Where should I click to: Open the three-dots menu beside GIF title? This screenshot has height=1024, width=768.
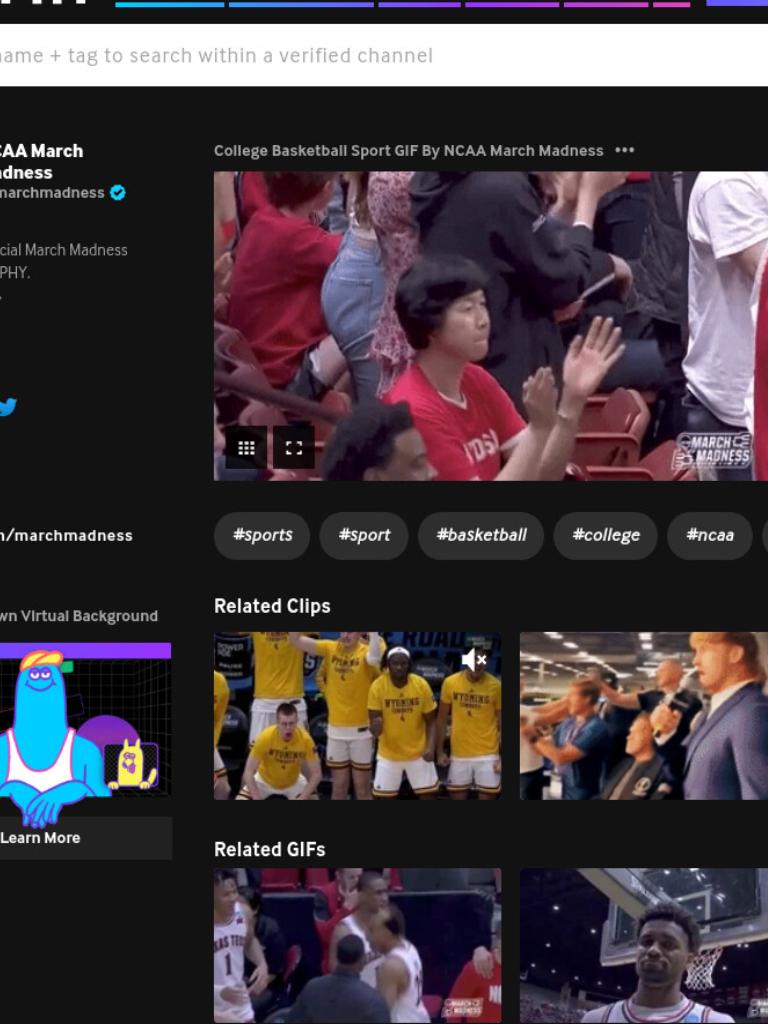(x=624, y=150)
